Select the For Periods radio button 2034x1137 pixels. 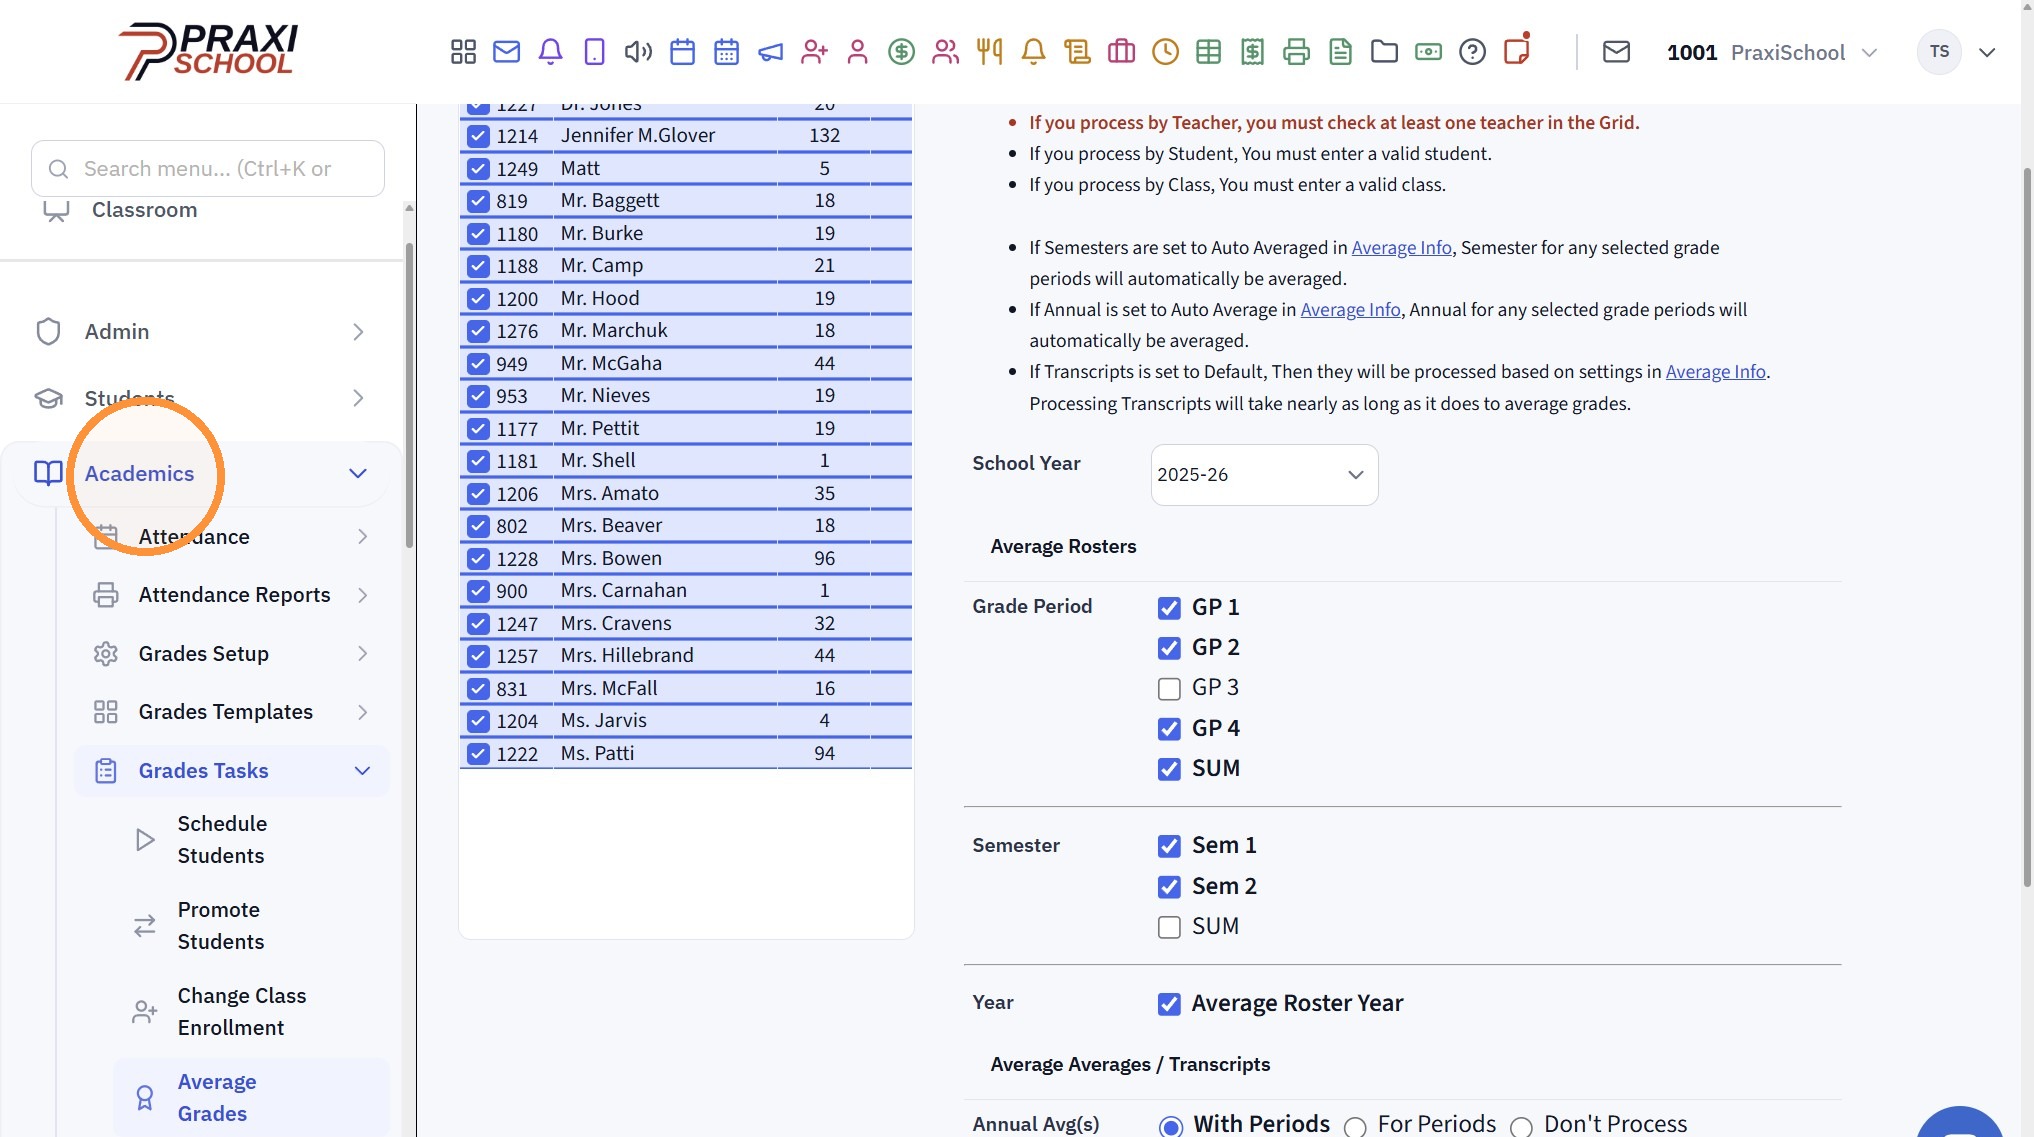click(1355, 1127)
